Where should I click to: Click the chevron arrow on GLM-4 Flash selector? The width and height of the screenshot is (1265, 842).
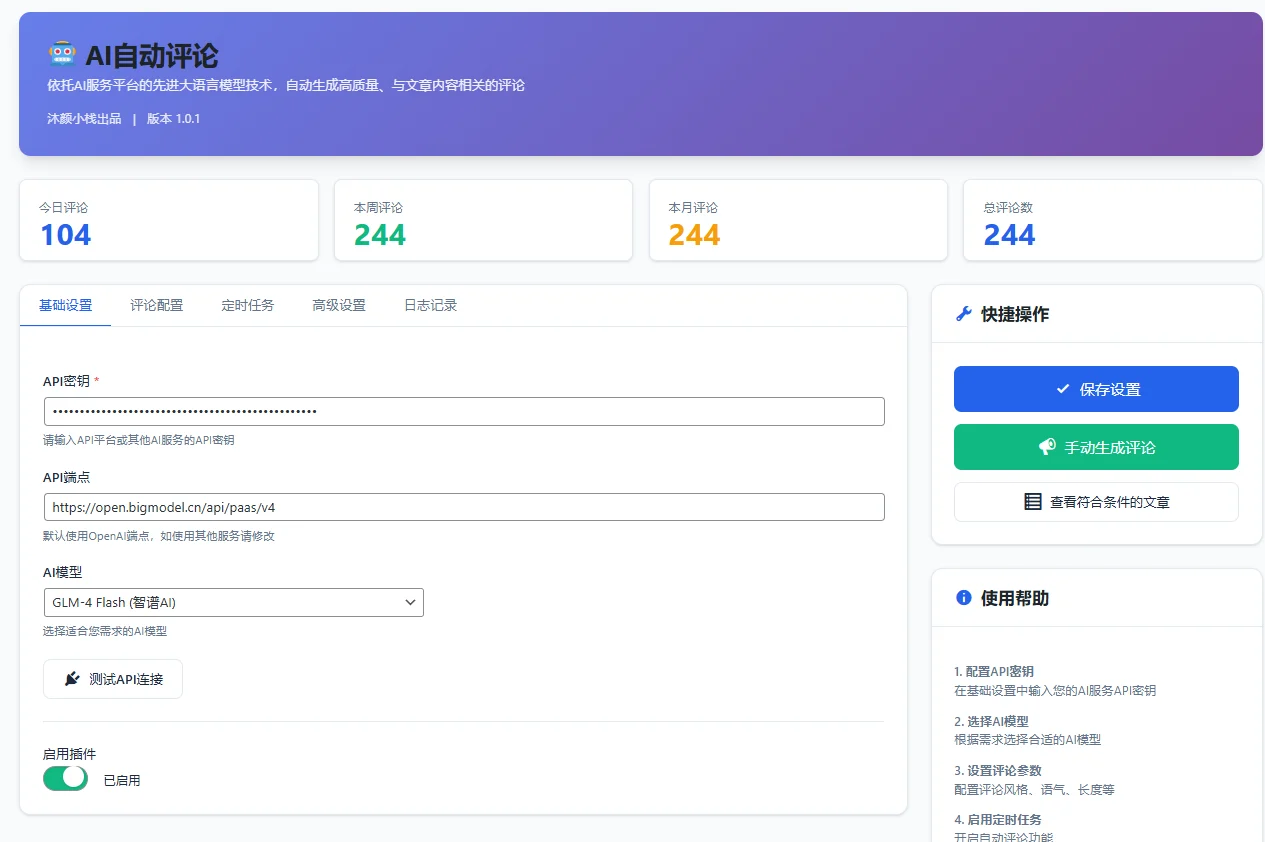point(410,602)
